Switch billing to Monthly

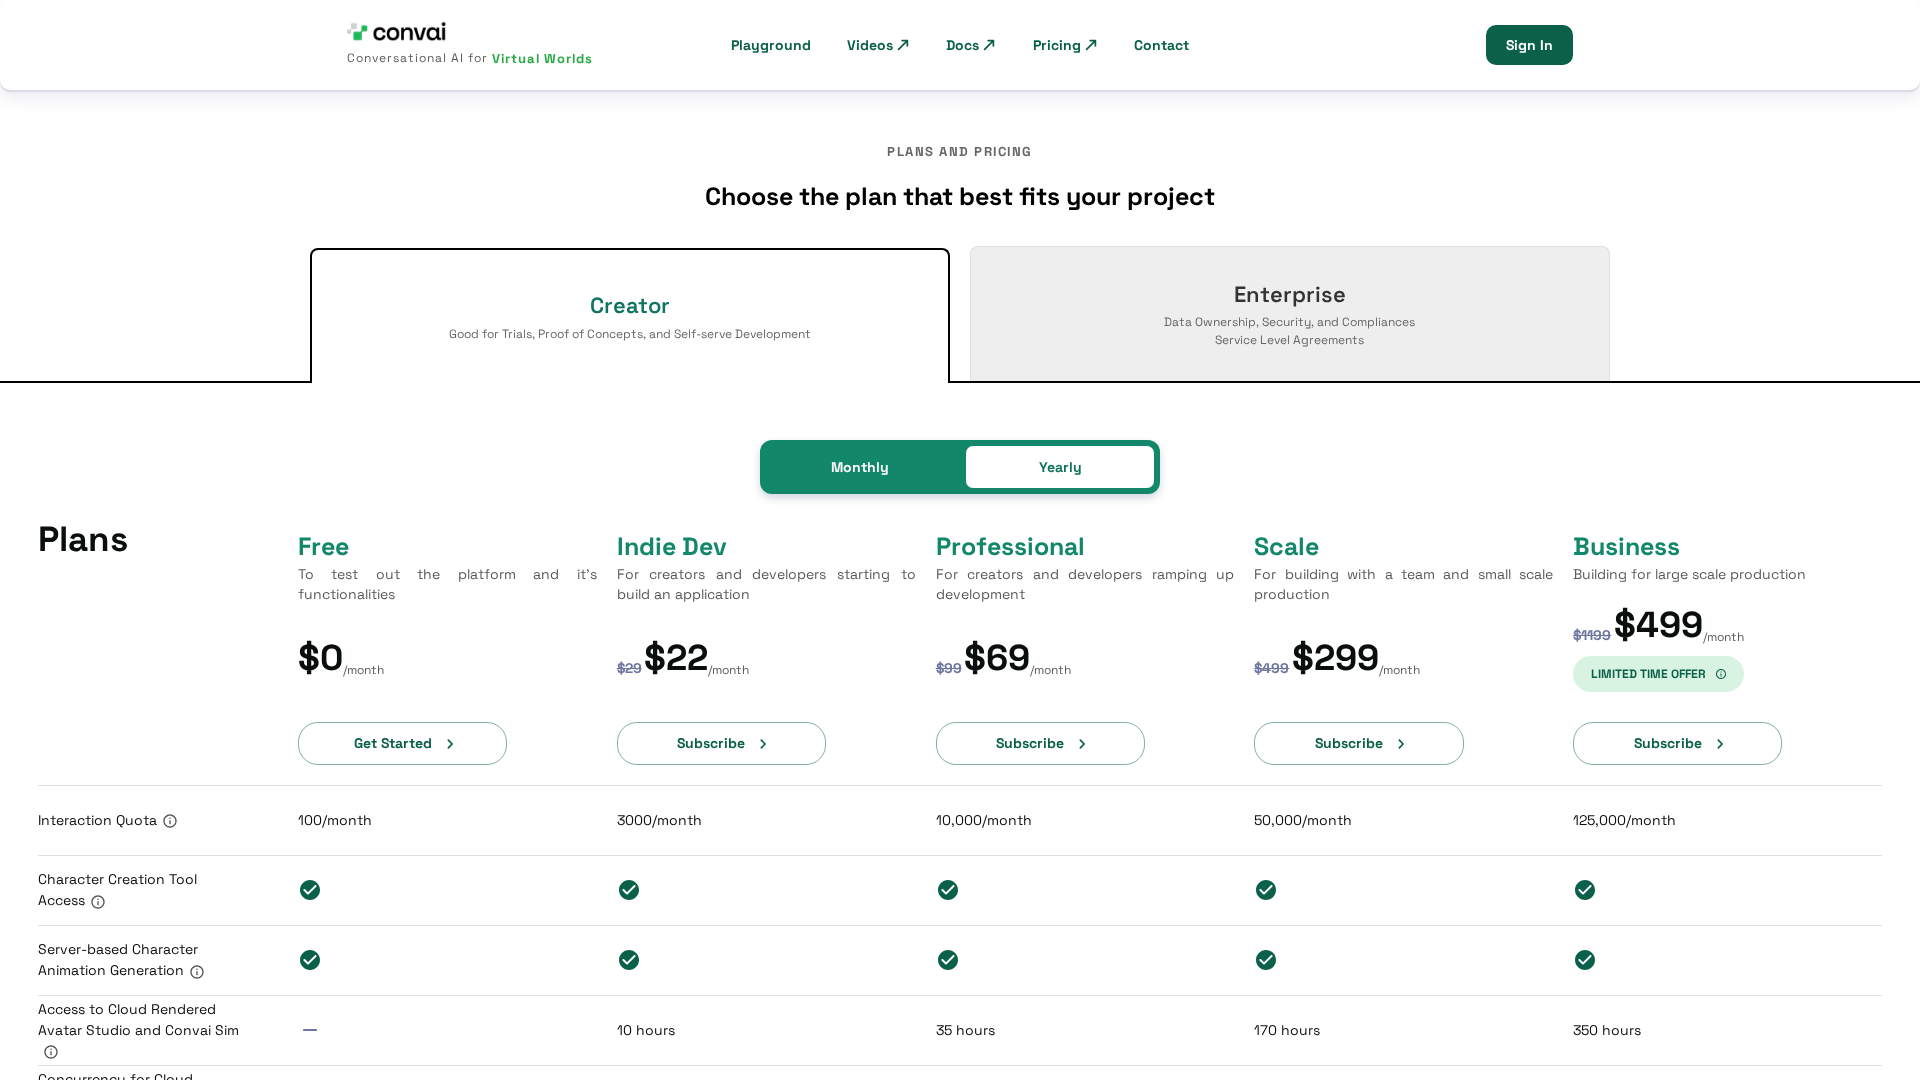860,467
